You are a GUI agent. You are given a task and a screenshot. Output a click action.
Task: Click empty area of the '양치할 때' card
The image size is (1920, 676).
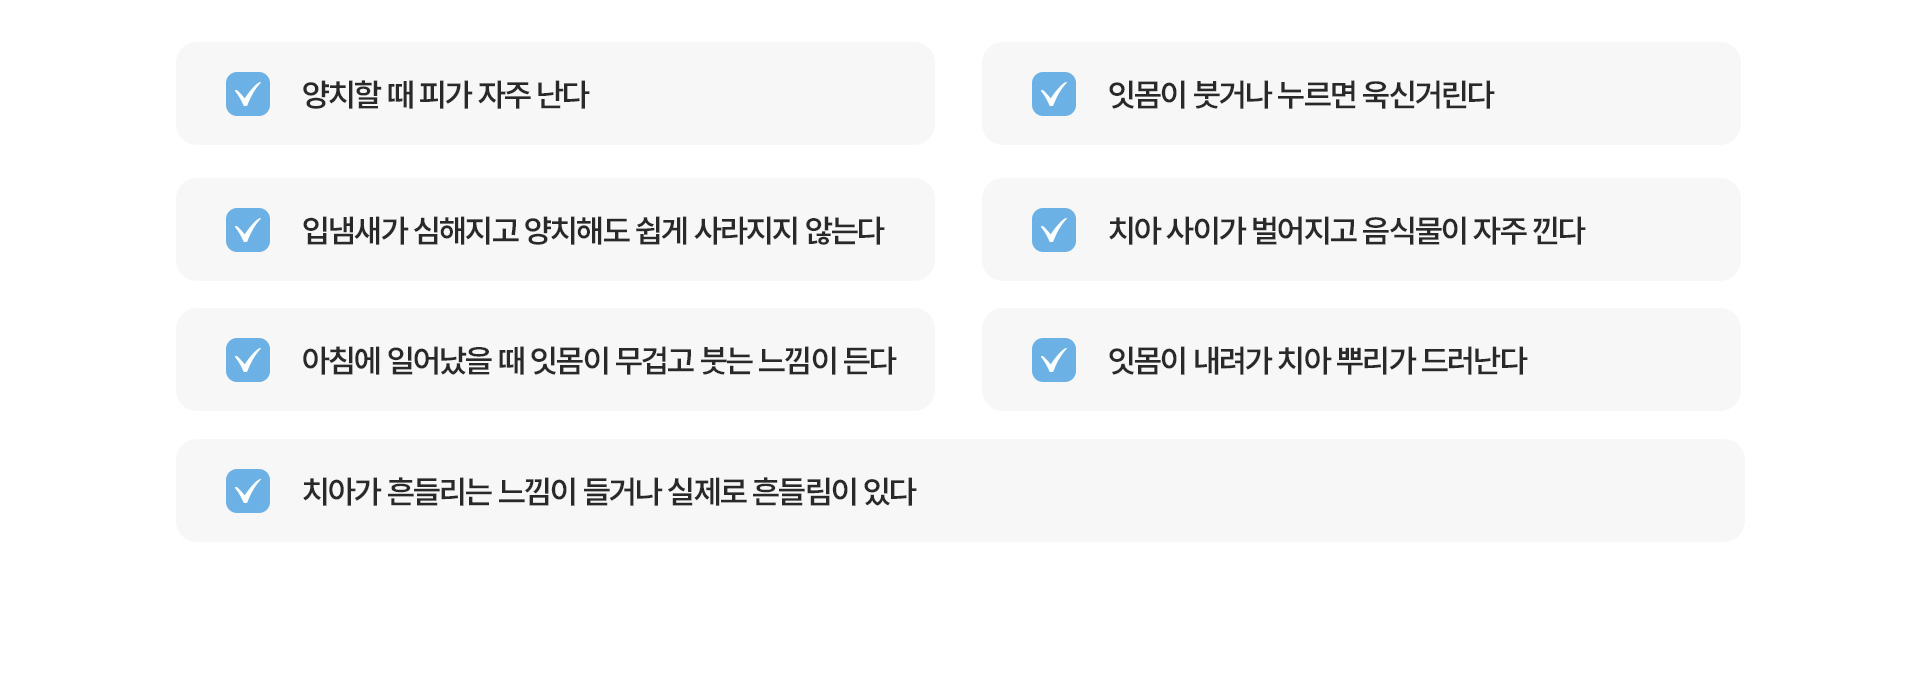[x=760, y=94]
